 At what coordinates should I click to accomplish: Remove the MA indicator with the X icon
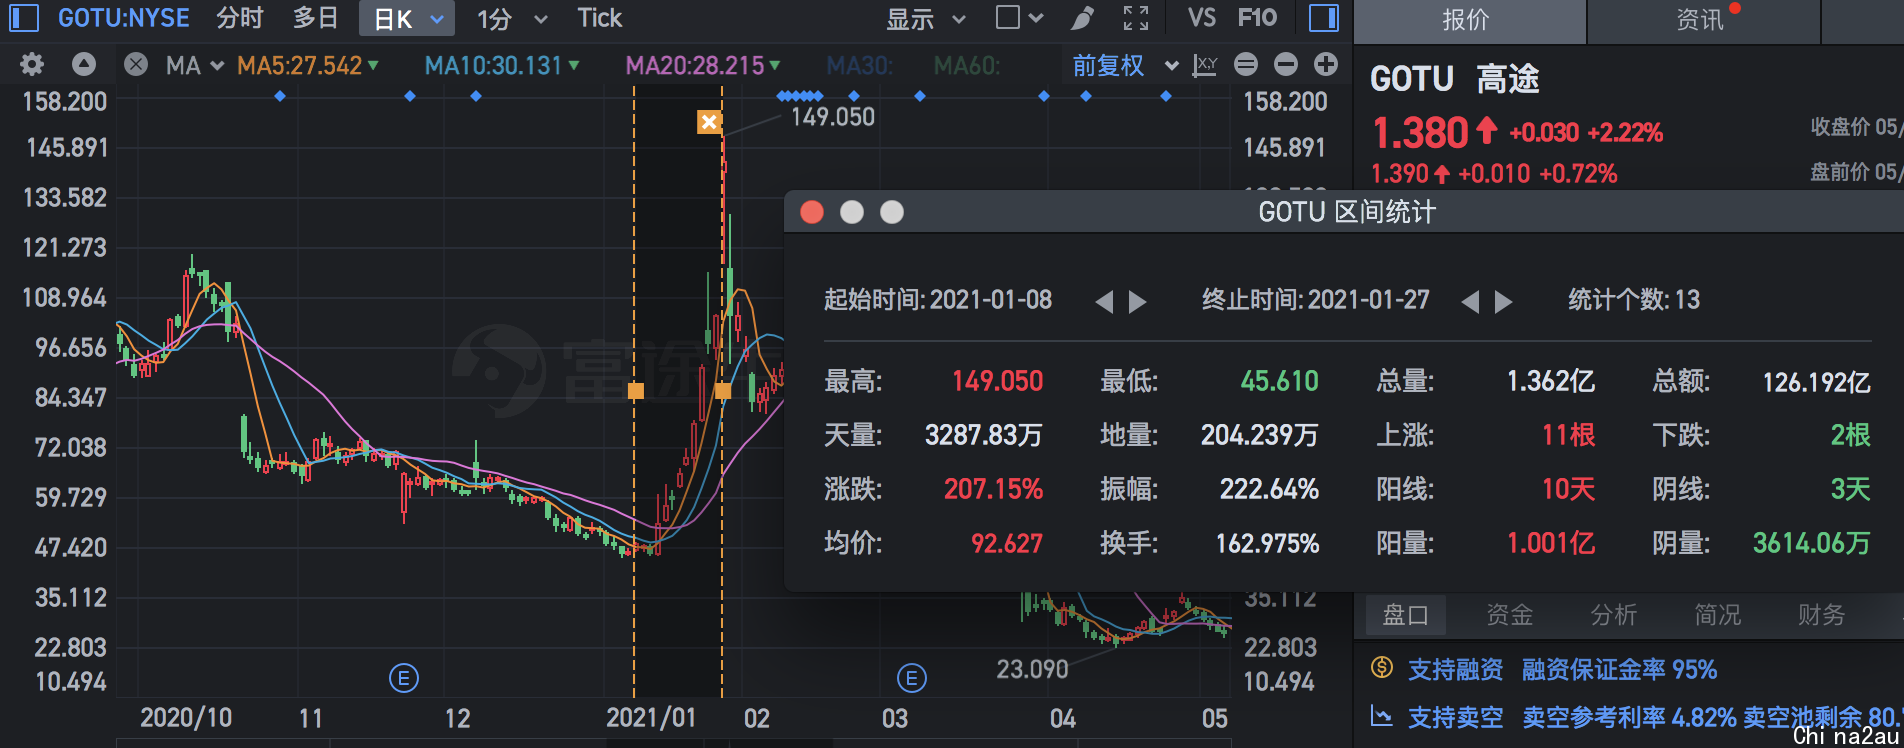tap(136, 65)
